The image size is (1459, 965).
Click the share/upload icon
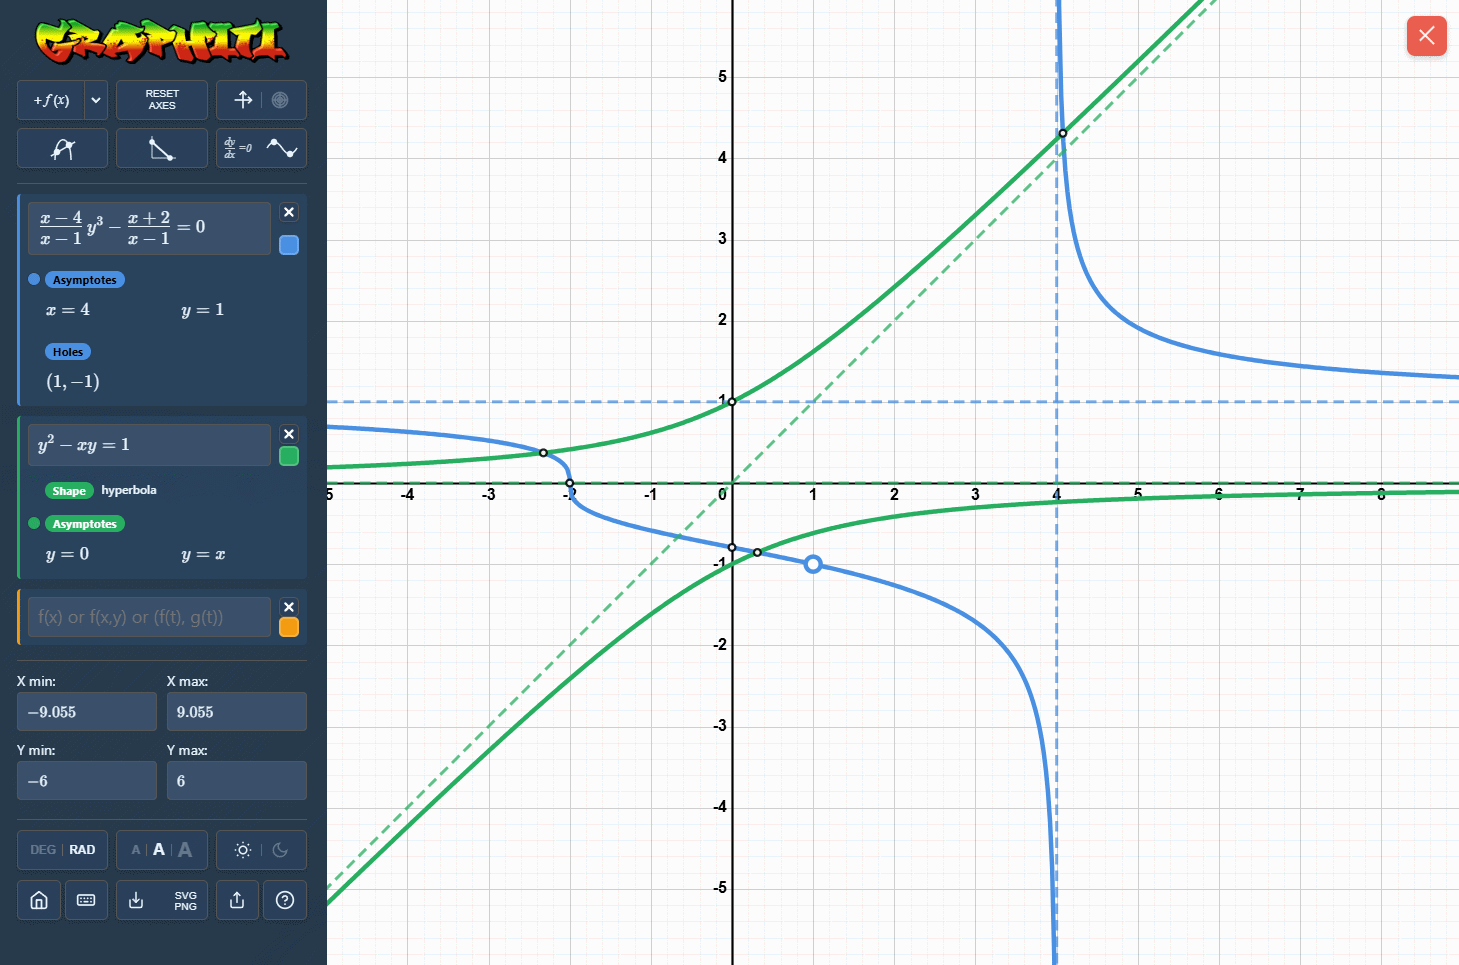[237, 900]
